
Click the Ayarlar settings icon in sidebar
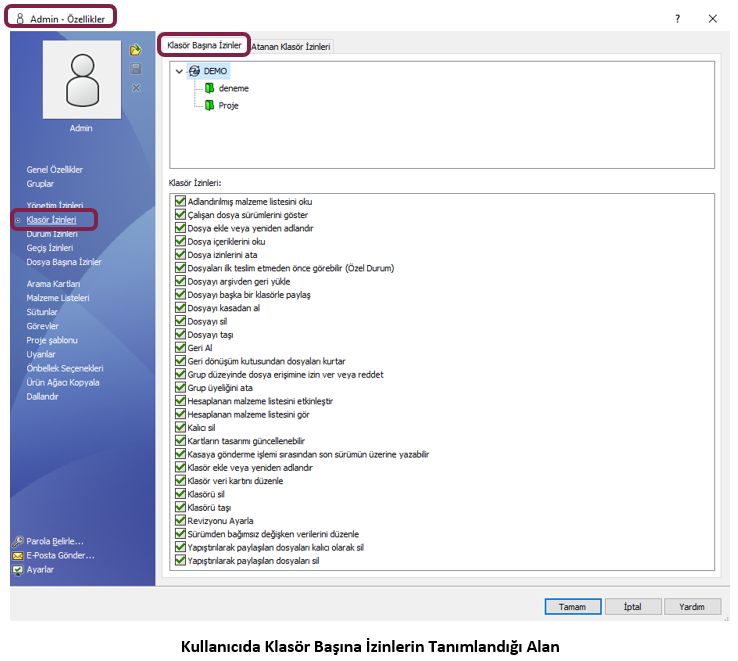18,570
